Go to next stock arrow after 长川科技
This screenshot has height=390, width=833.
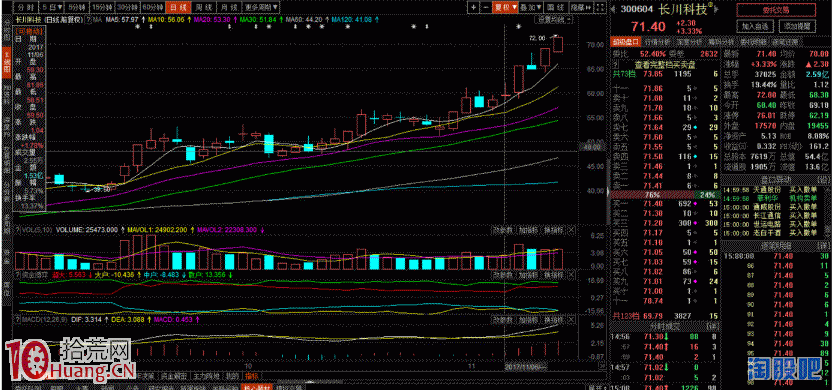(x=716, y=9)
